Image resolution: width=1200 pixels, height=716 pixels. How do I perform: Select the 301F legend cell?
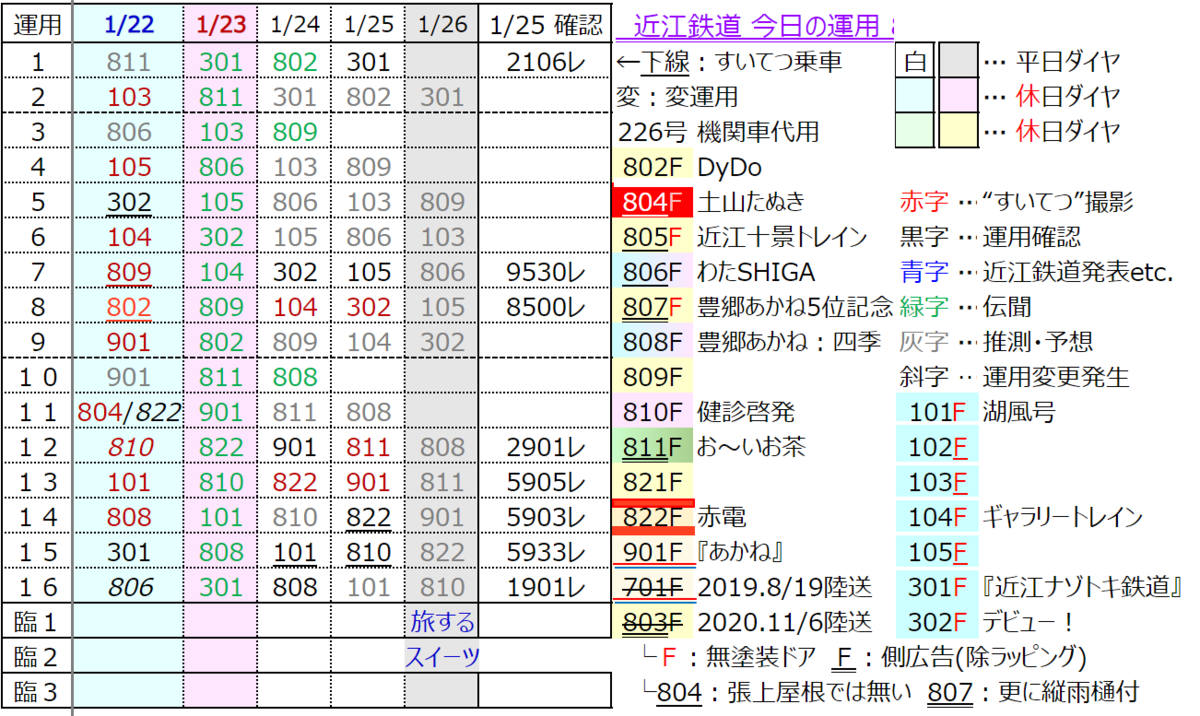936,587
